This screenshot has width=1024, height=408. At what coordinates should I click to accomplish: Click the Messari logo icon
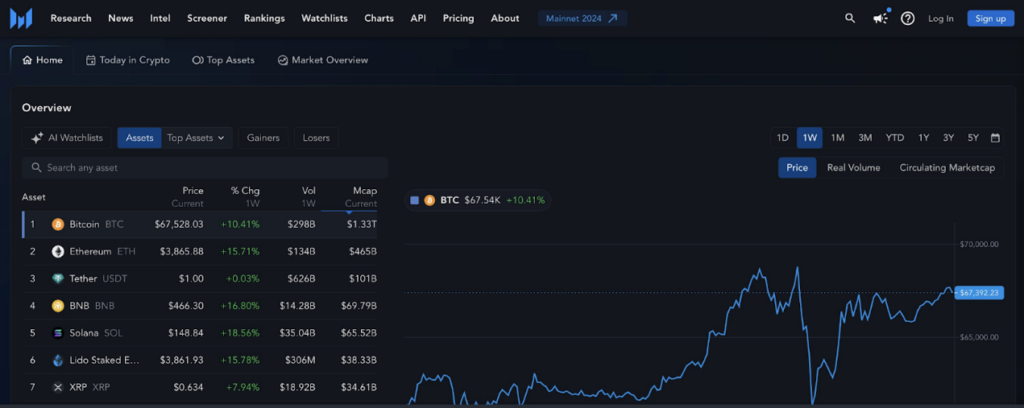pyautogui.click(x=21, y=18)
